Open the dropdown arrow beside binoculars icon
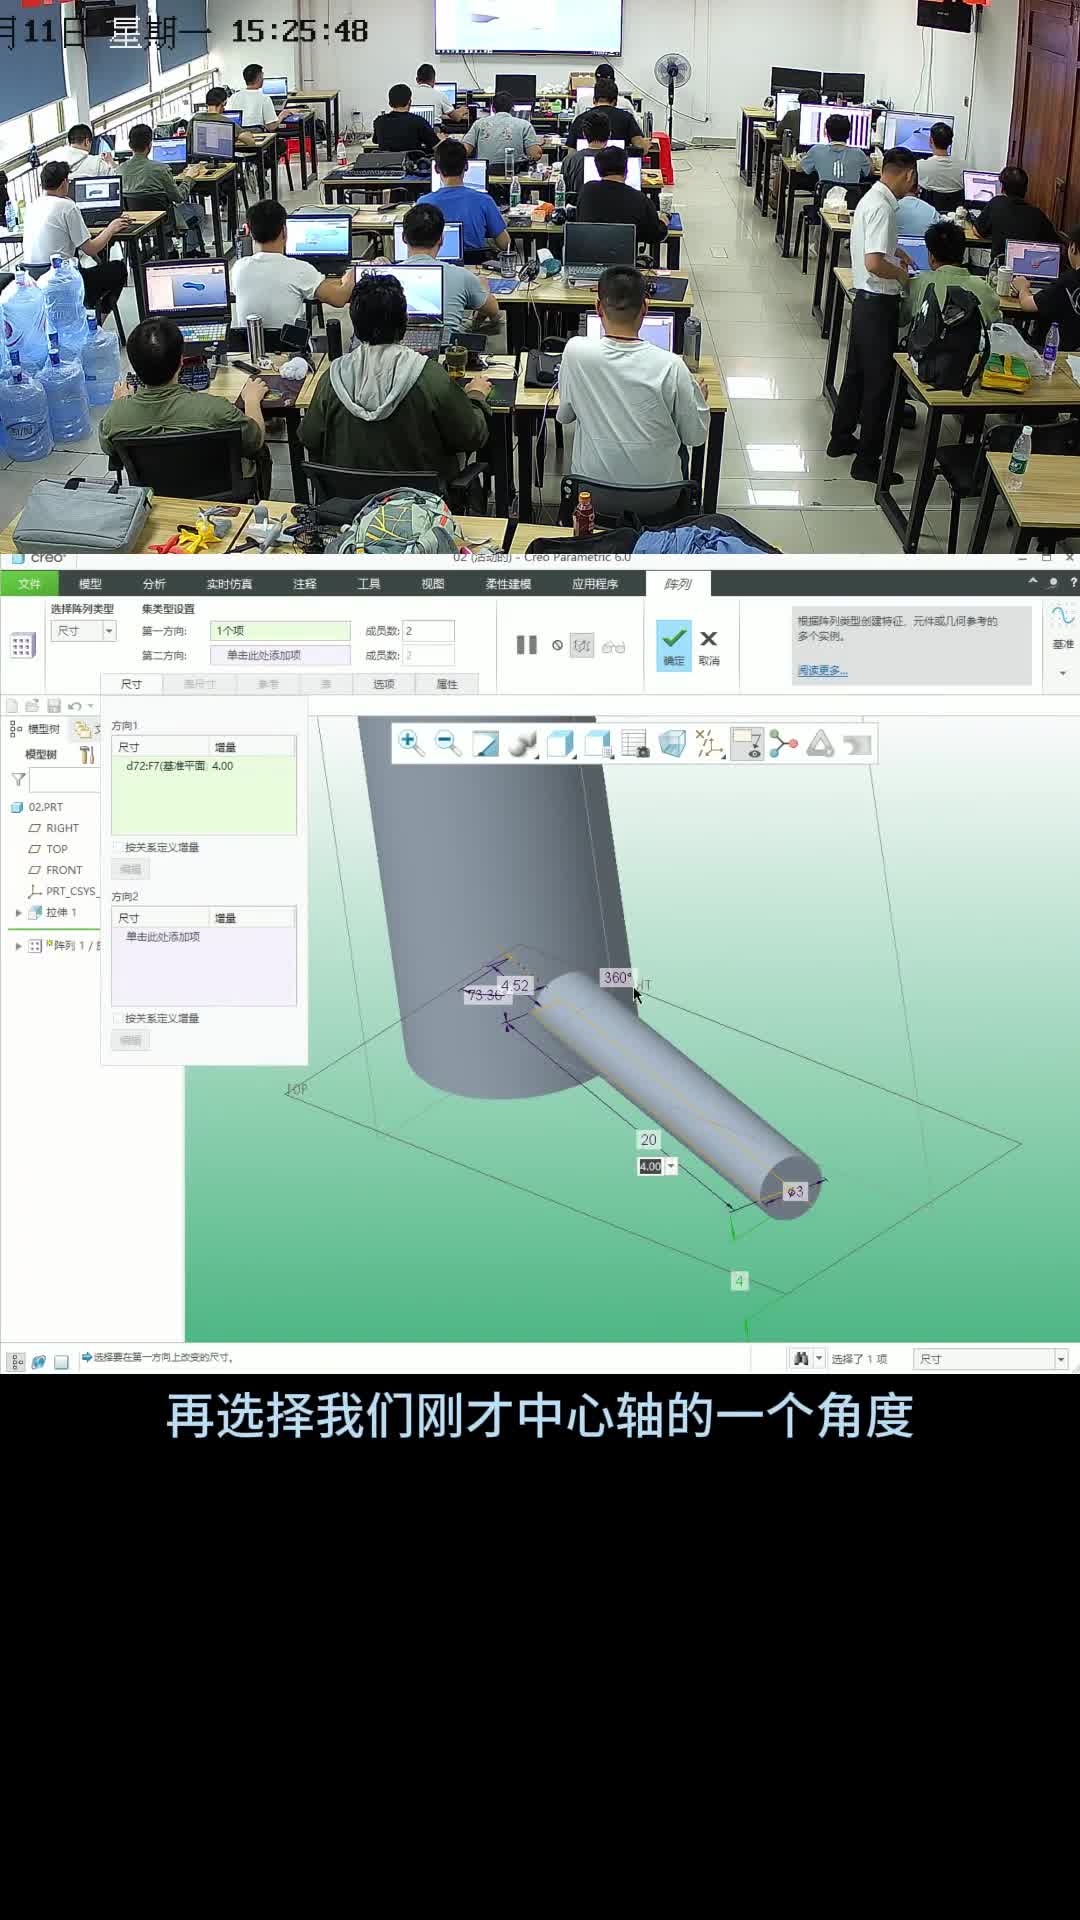Viewport: 1080px width, 1920px height. pyautogui.click(x=819, y=1358)
